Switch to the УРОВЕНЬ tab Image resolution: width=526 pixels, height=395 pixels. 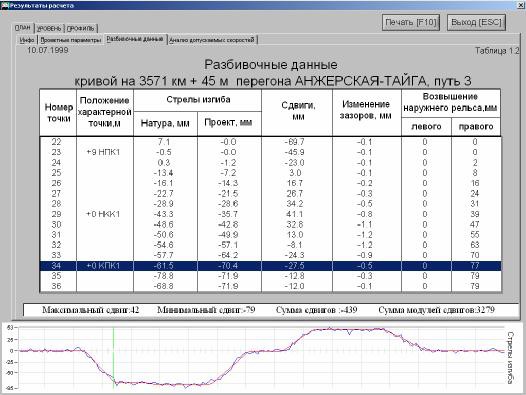pyautogui.click(x=49, y=29)
